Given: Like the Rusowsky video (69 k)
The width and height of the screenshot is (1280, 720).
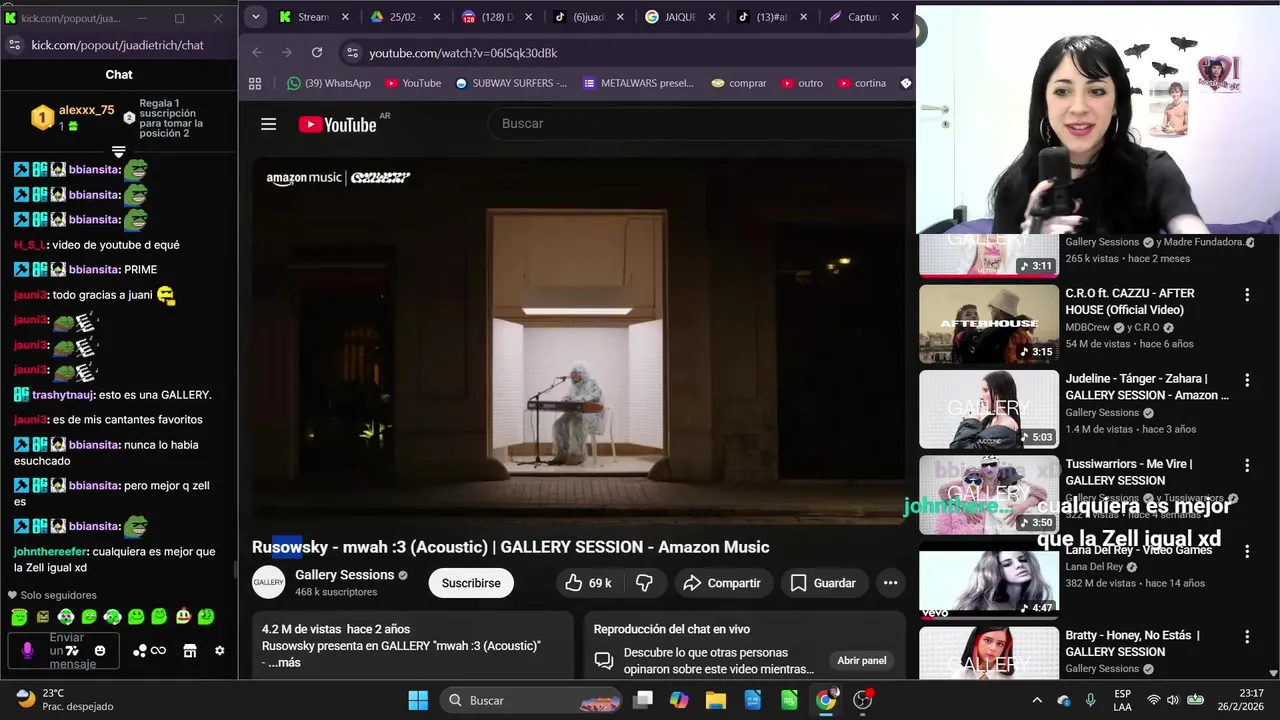Looking at the screenshot, I should point(588,583).
